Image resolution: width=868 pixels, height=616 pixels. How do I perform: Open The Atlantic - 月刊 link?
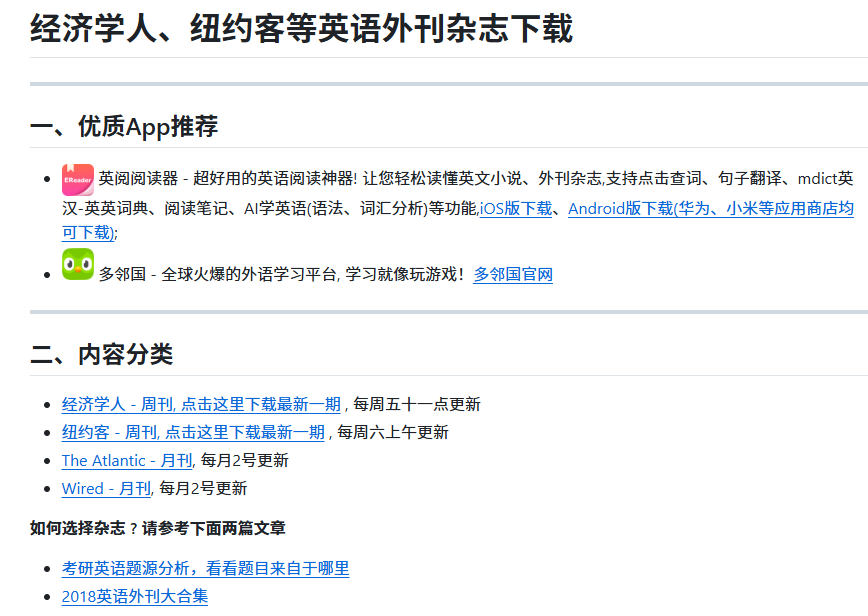[x=127, y=460]
